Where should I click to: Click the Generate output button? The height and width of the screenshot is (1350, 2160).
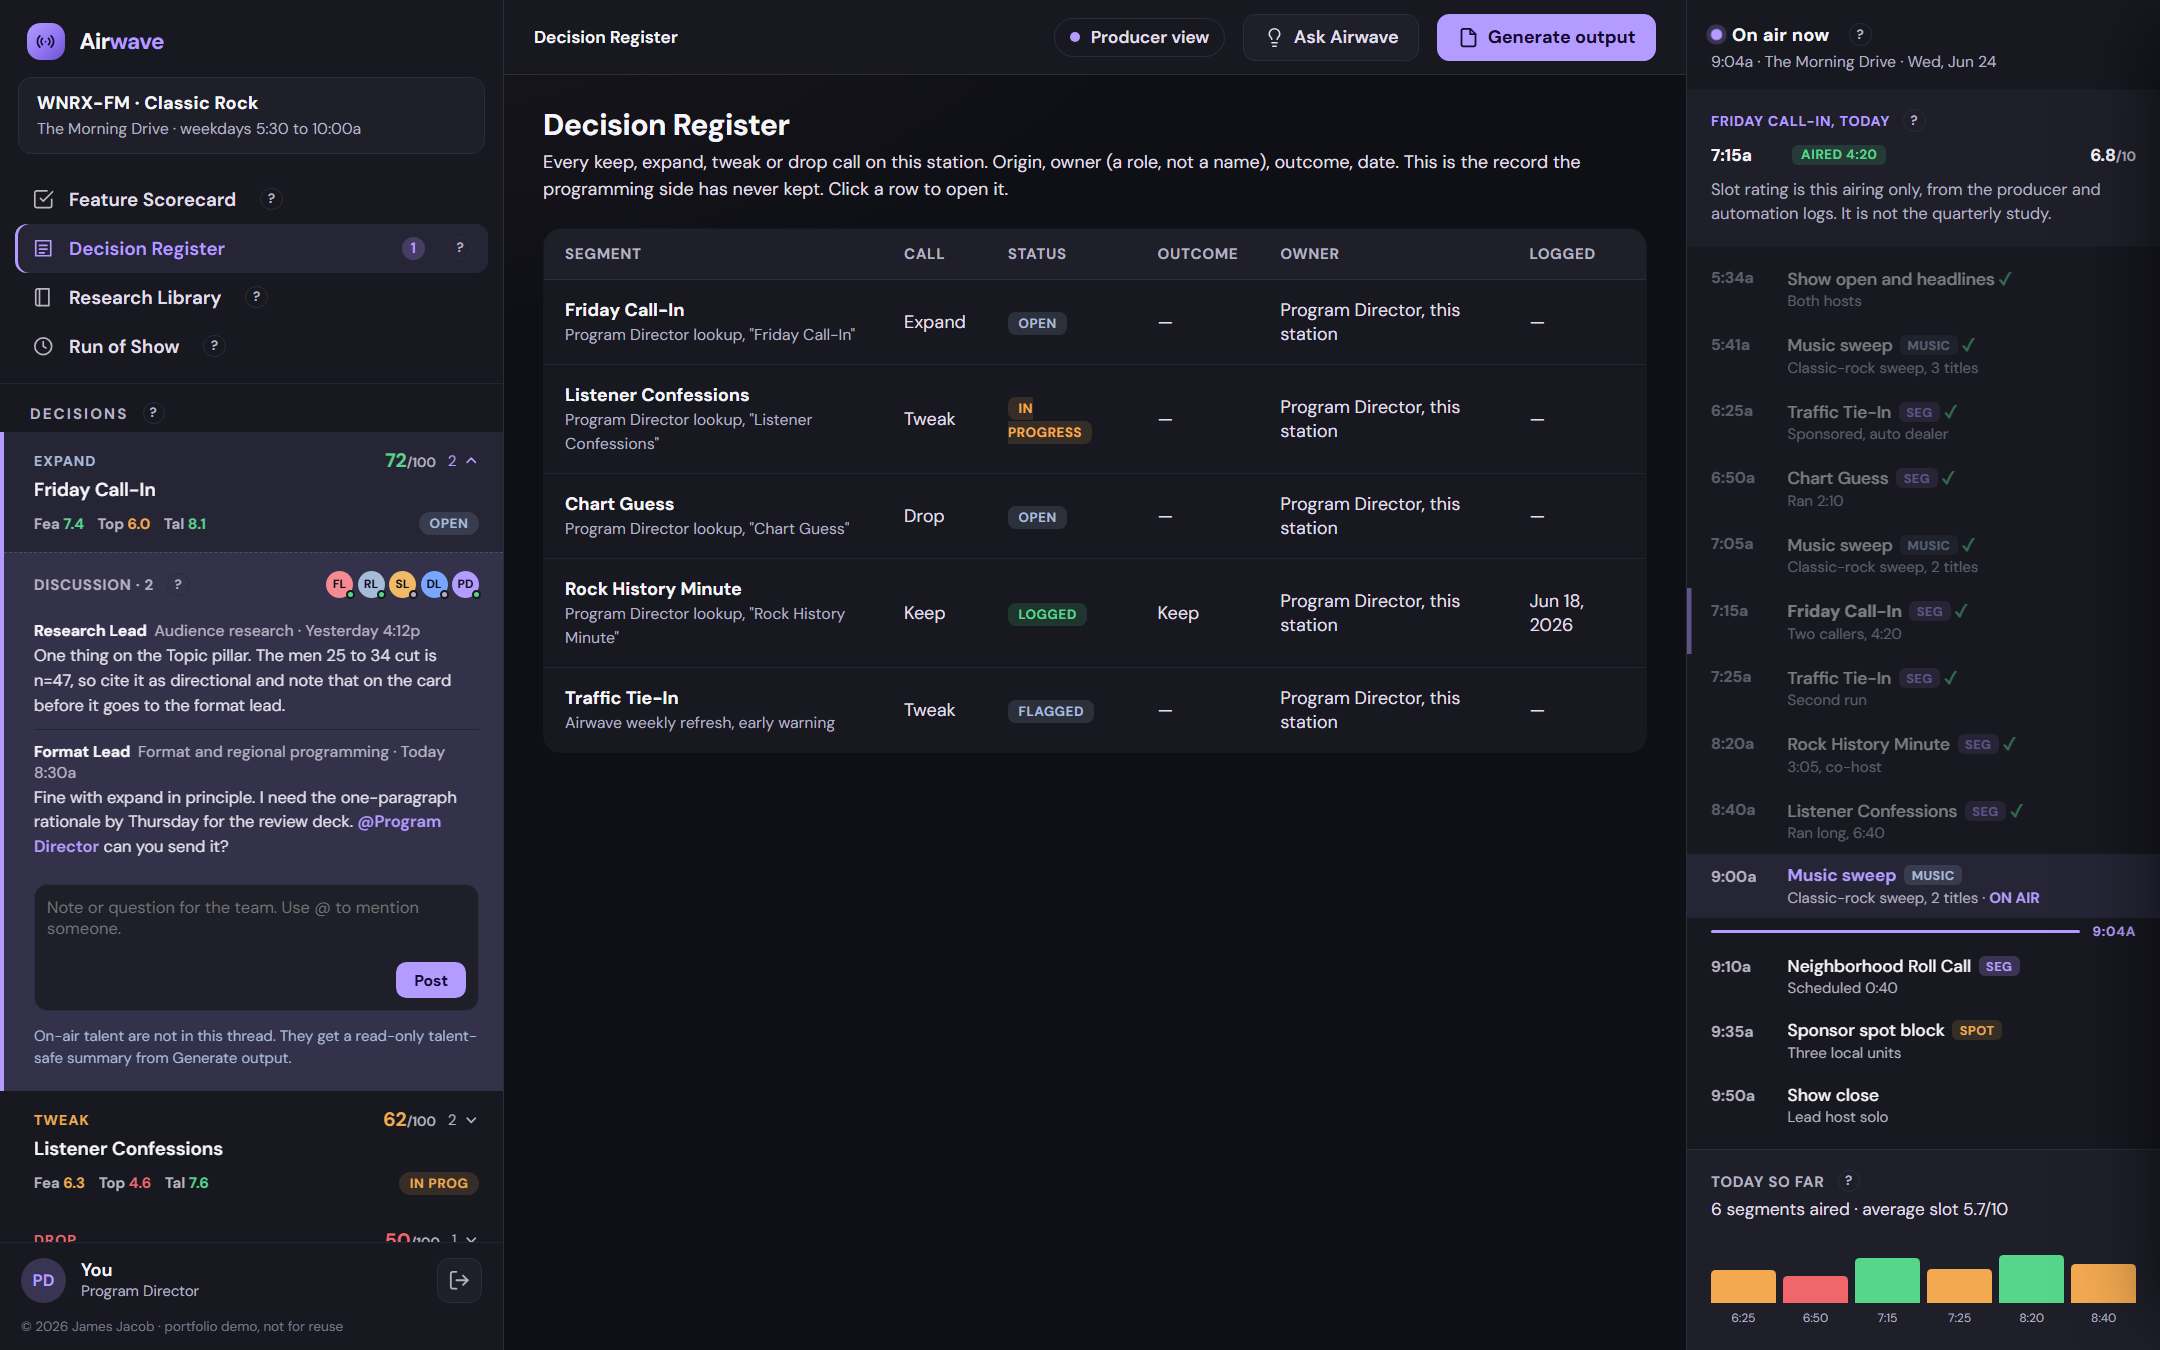point(1546,37)
